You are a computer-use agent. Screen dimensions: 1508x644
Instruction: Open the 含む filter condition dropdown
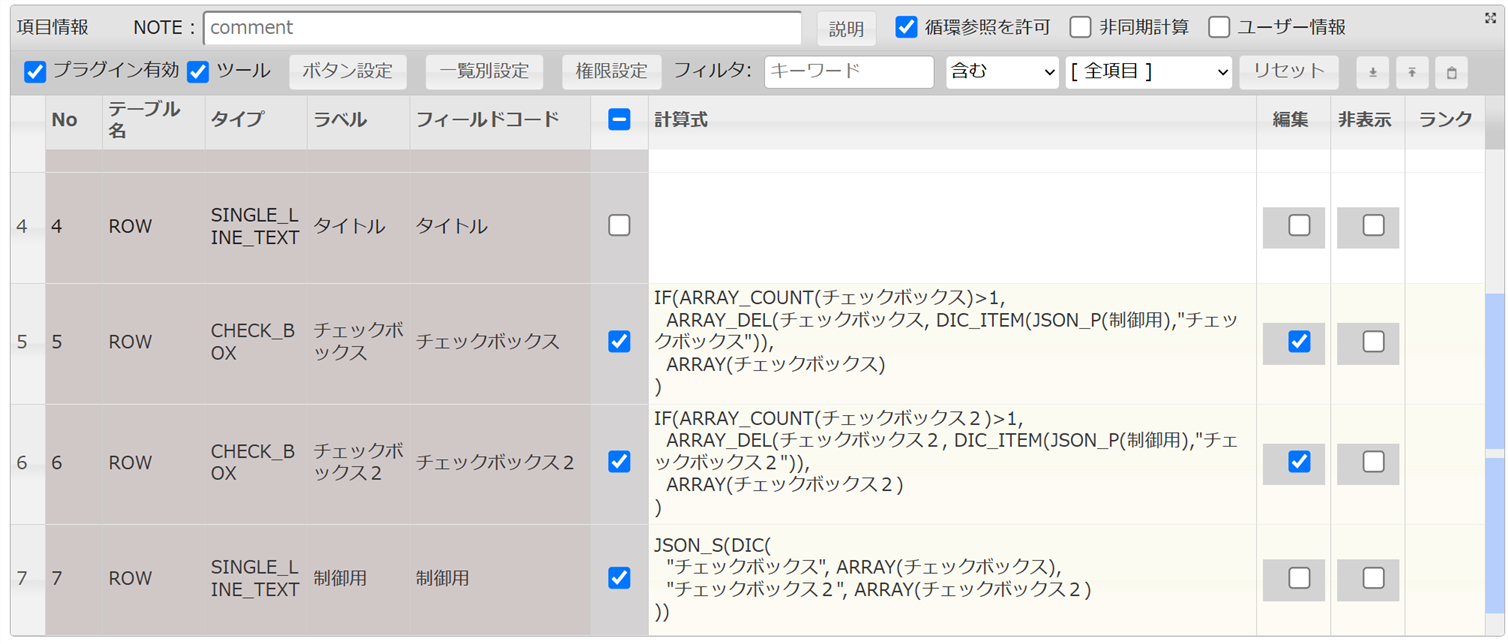click(1002, 72)
